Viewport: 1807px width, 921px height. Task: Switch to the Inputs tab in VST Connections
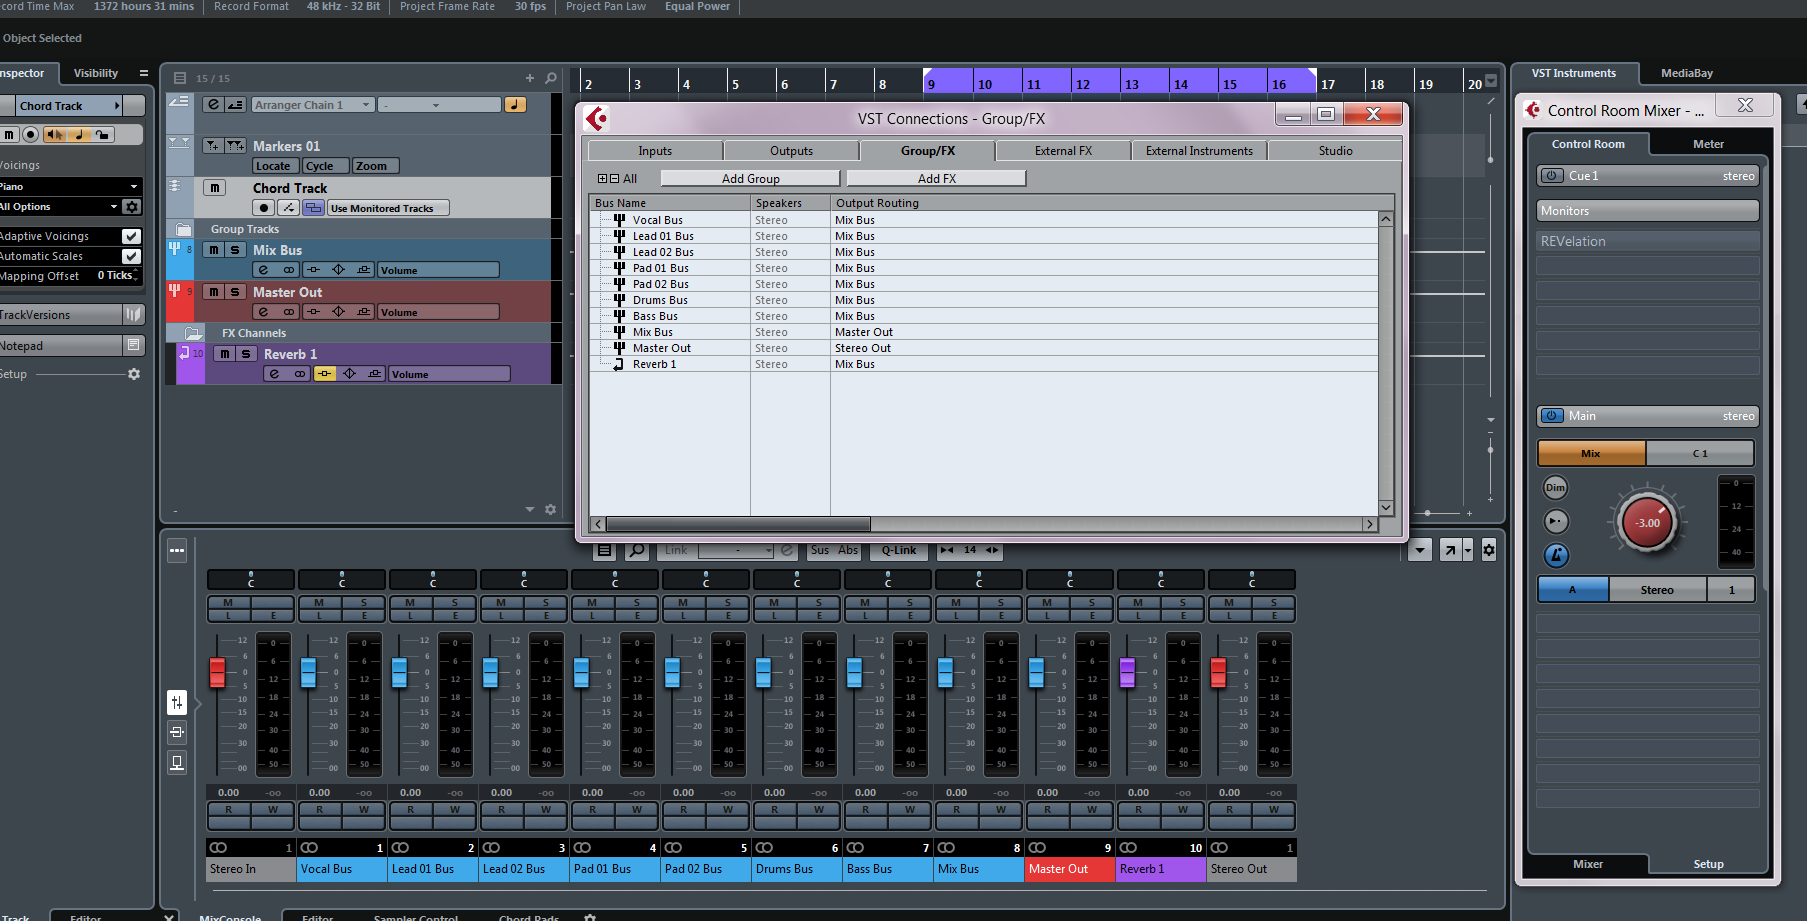click(655, 151)
